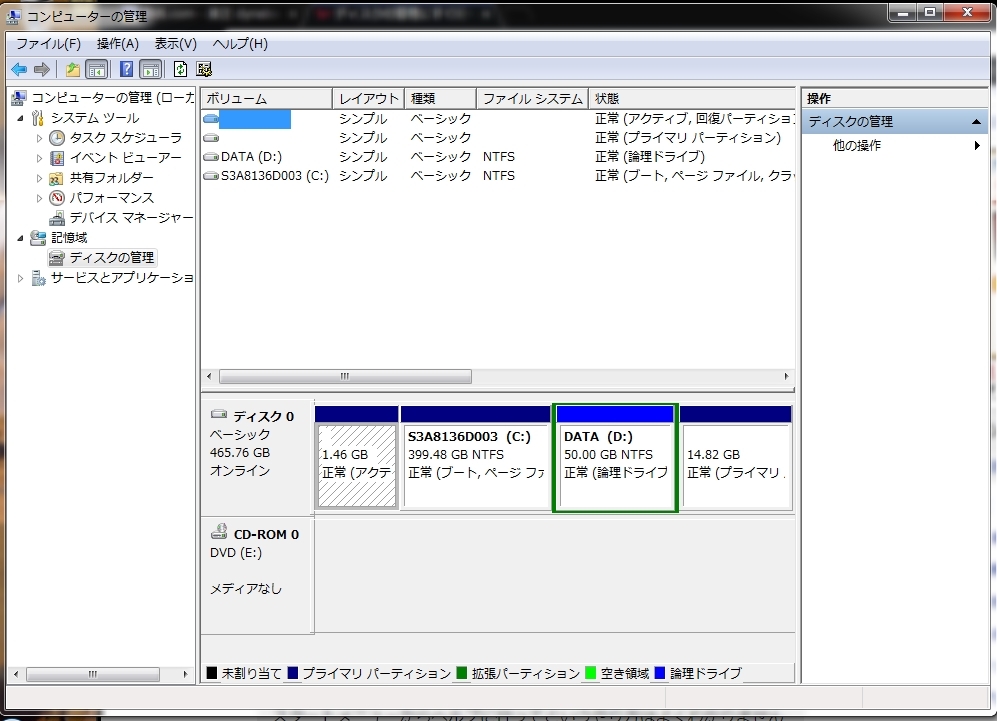Screen dimensions: 997x721
Task: Click the DATA (D:) volume drive icon
Action: 211,156
